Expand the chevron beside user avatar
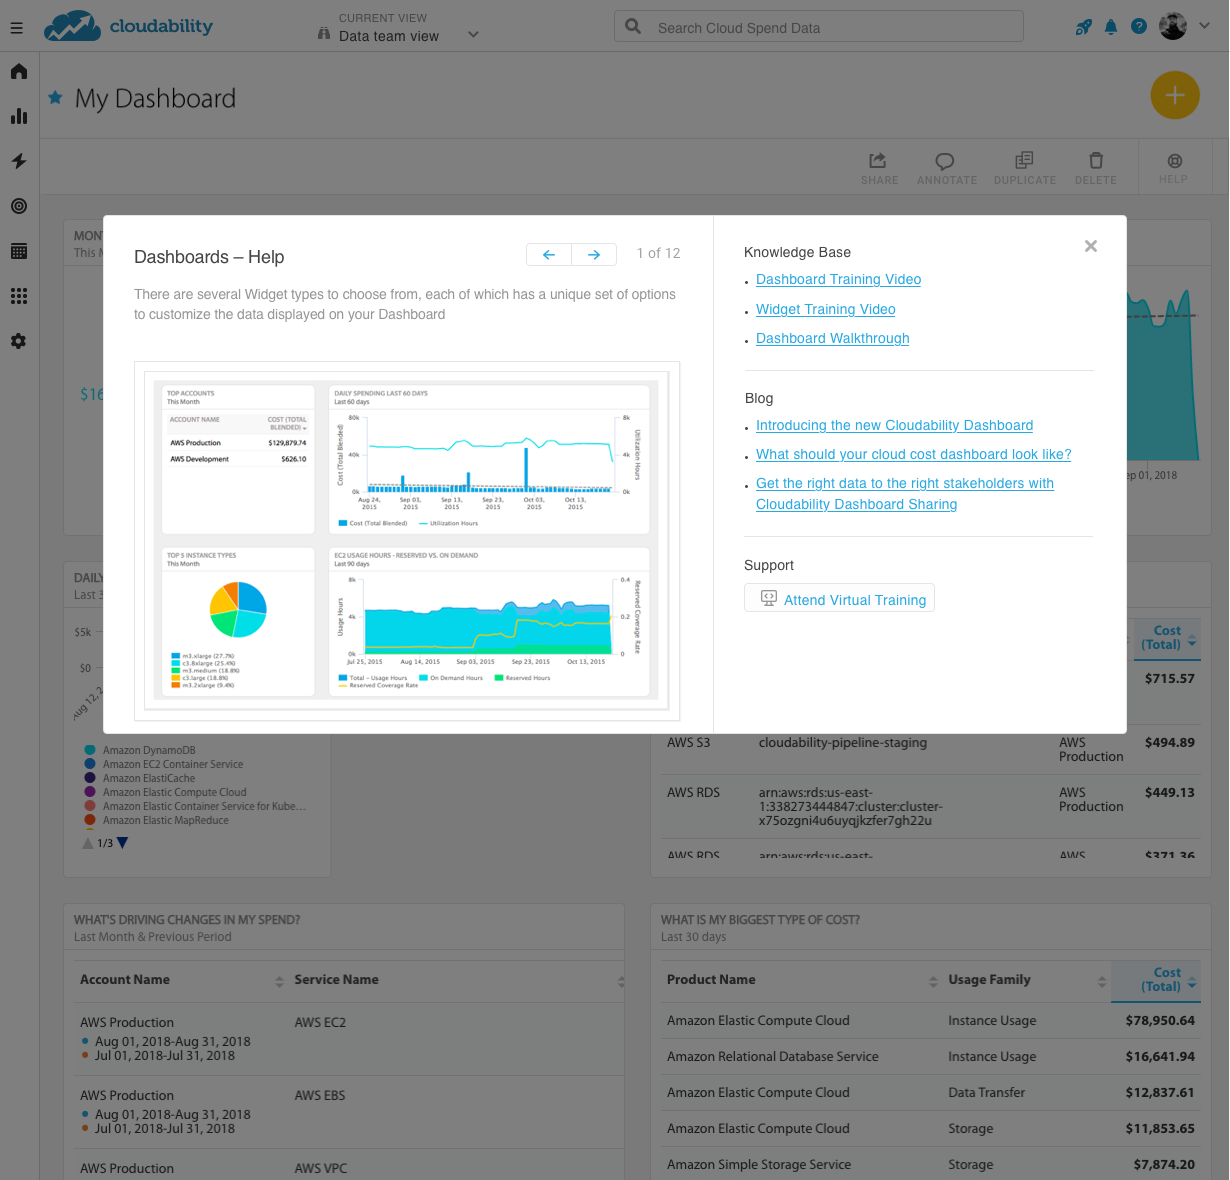This screenshot has width=1230, height=1180. point(1205,27)
